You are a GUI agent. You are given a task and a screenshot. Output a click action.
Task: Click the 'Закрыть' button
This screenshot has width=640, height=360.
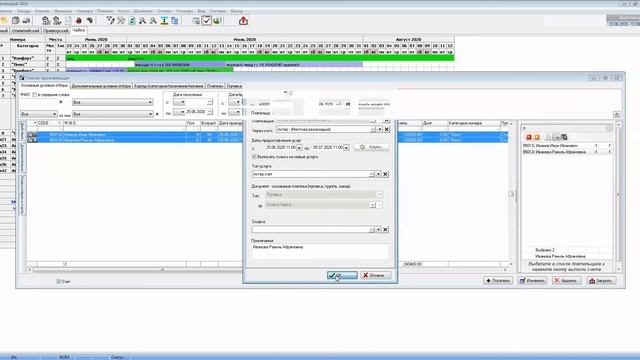click(601, 281)
